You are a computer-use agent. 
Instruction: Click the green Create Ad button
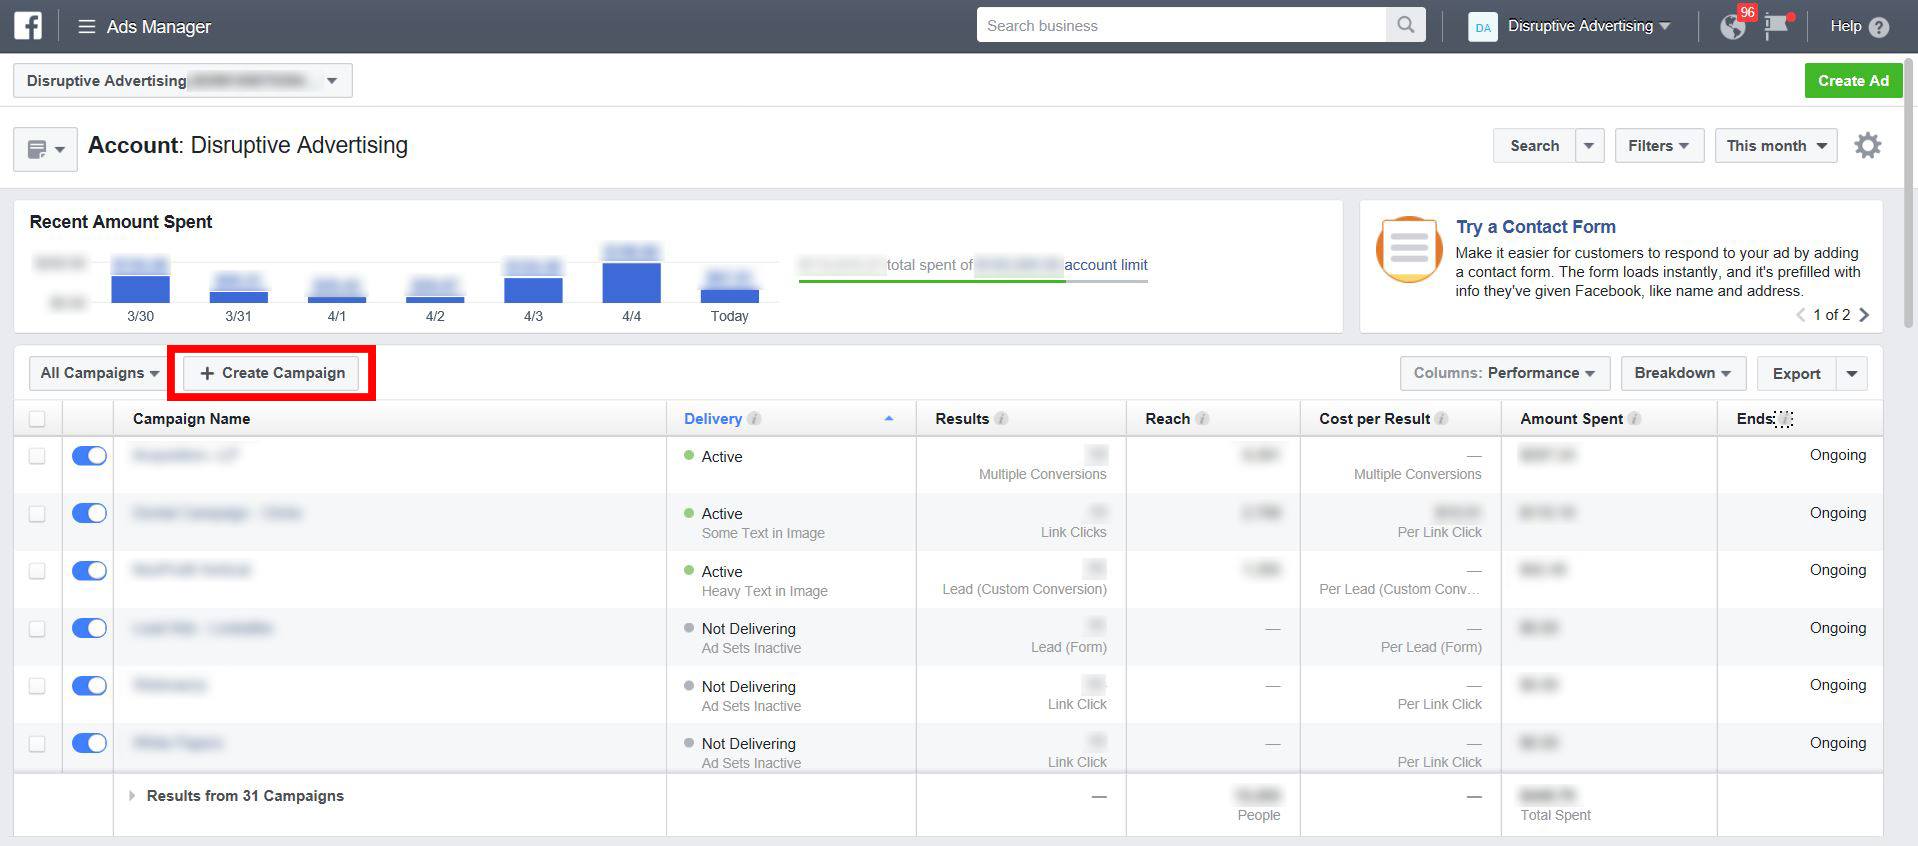coord(1853,81)
